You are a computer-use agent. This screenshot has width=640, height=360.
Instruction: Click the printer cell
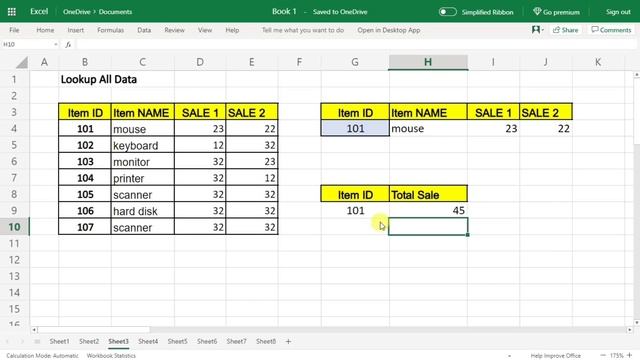click(142, 178)
